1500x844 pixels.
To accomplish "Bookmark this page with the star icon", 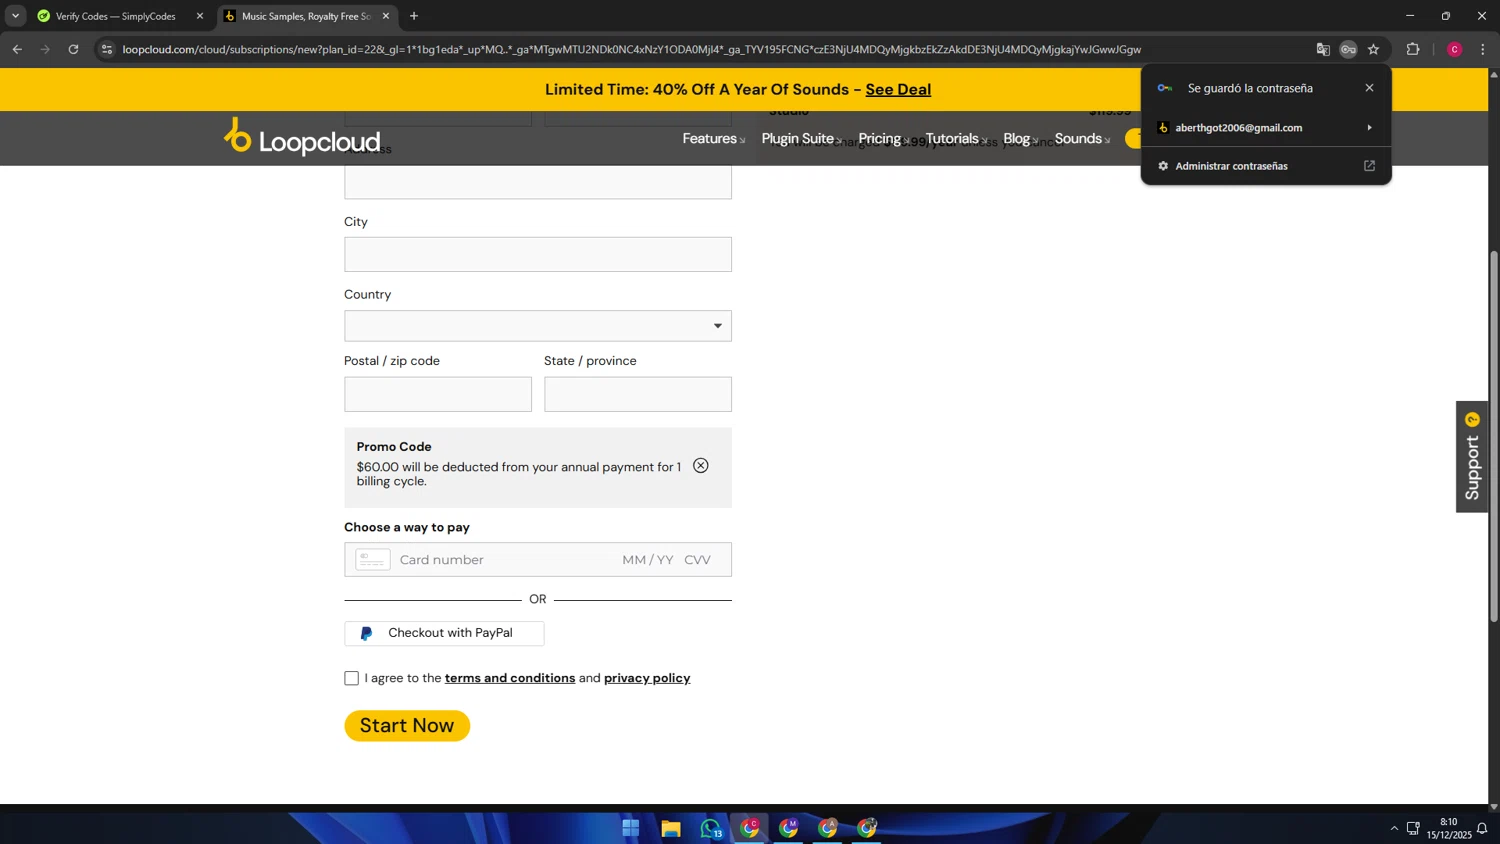I will pos(1374,49).
